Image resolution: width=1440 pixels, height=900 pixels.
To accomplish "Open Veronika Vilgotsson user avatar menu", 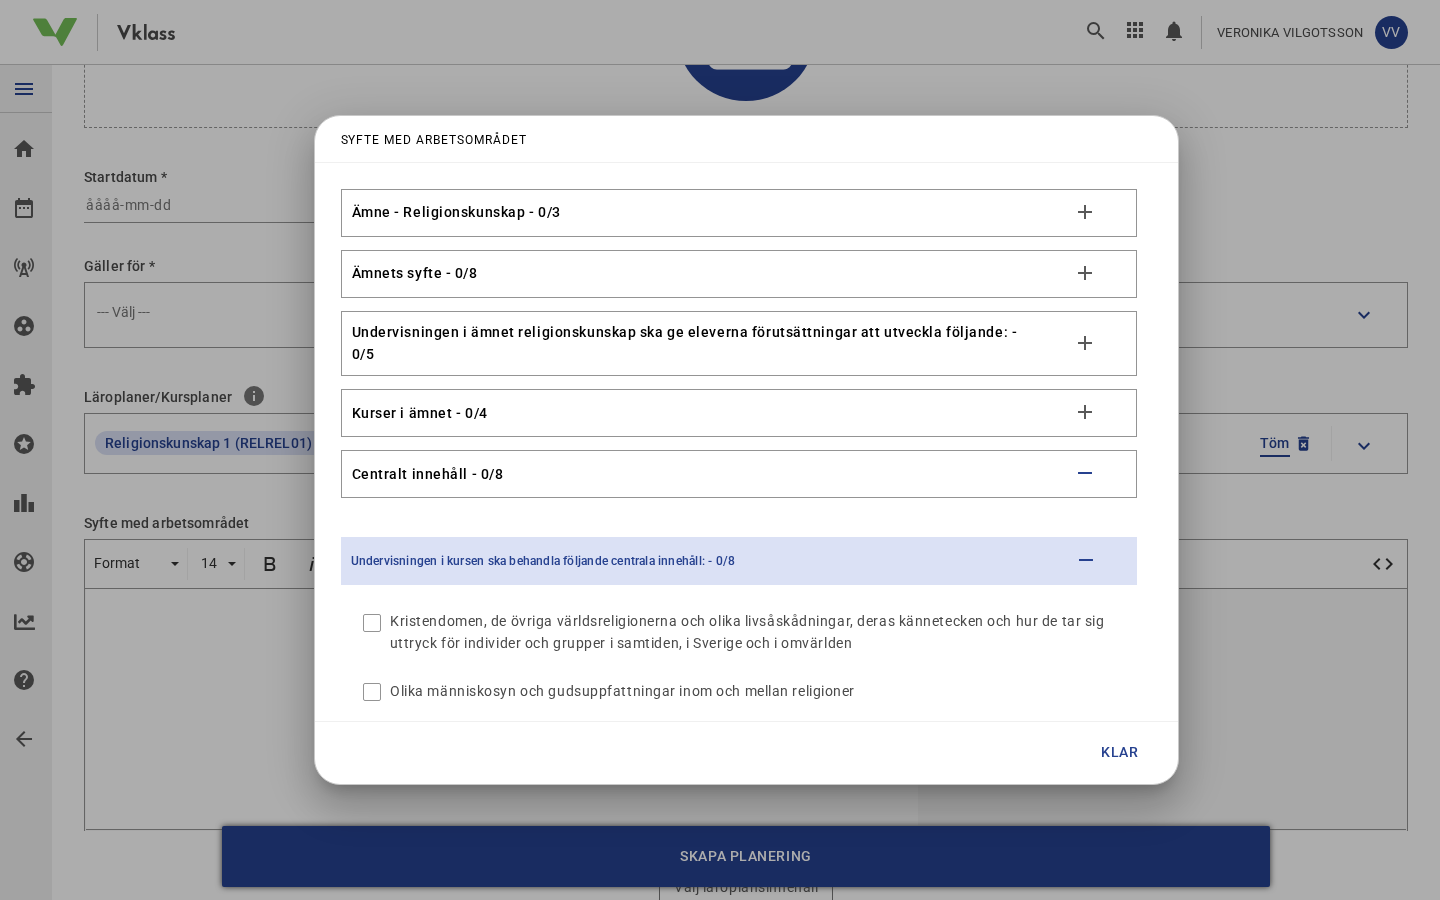I will pyautogui.click(x=1391, y=32).
